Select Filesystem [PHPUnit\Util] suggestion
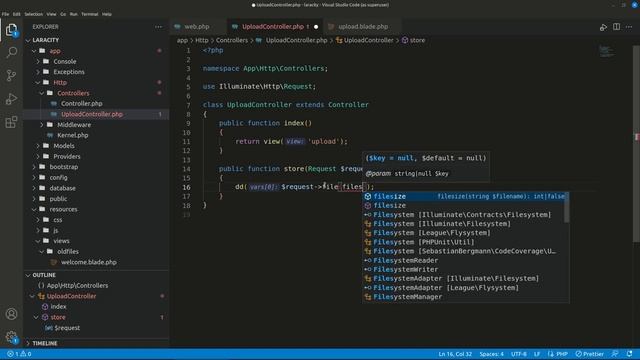 click(x=464, y=242)
